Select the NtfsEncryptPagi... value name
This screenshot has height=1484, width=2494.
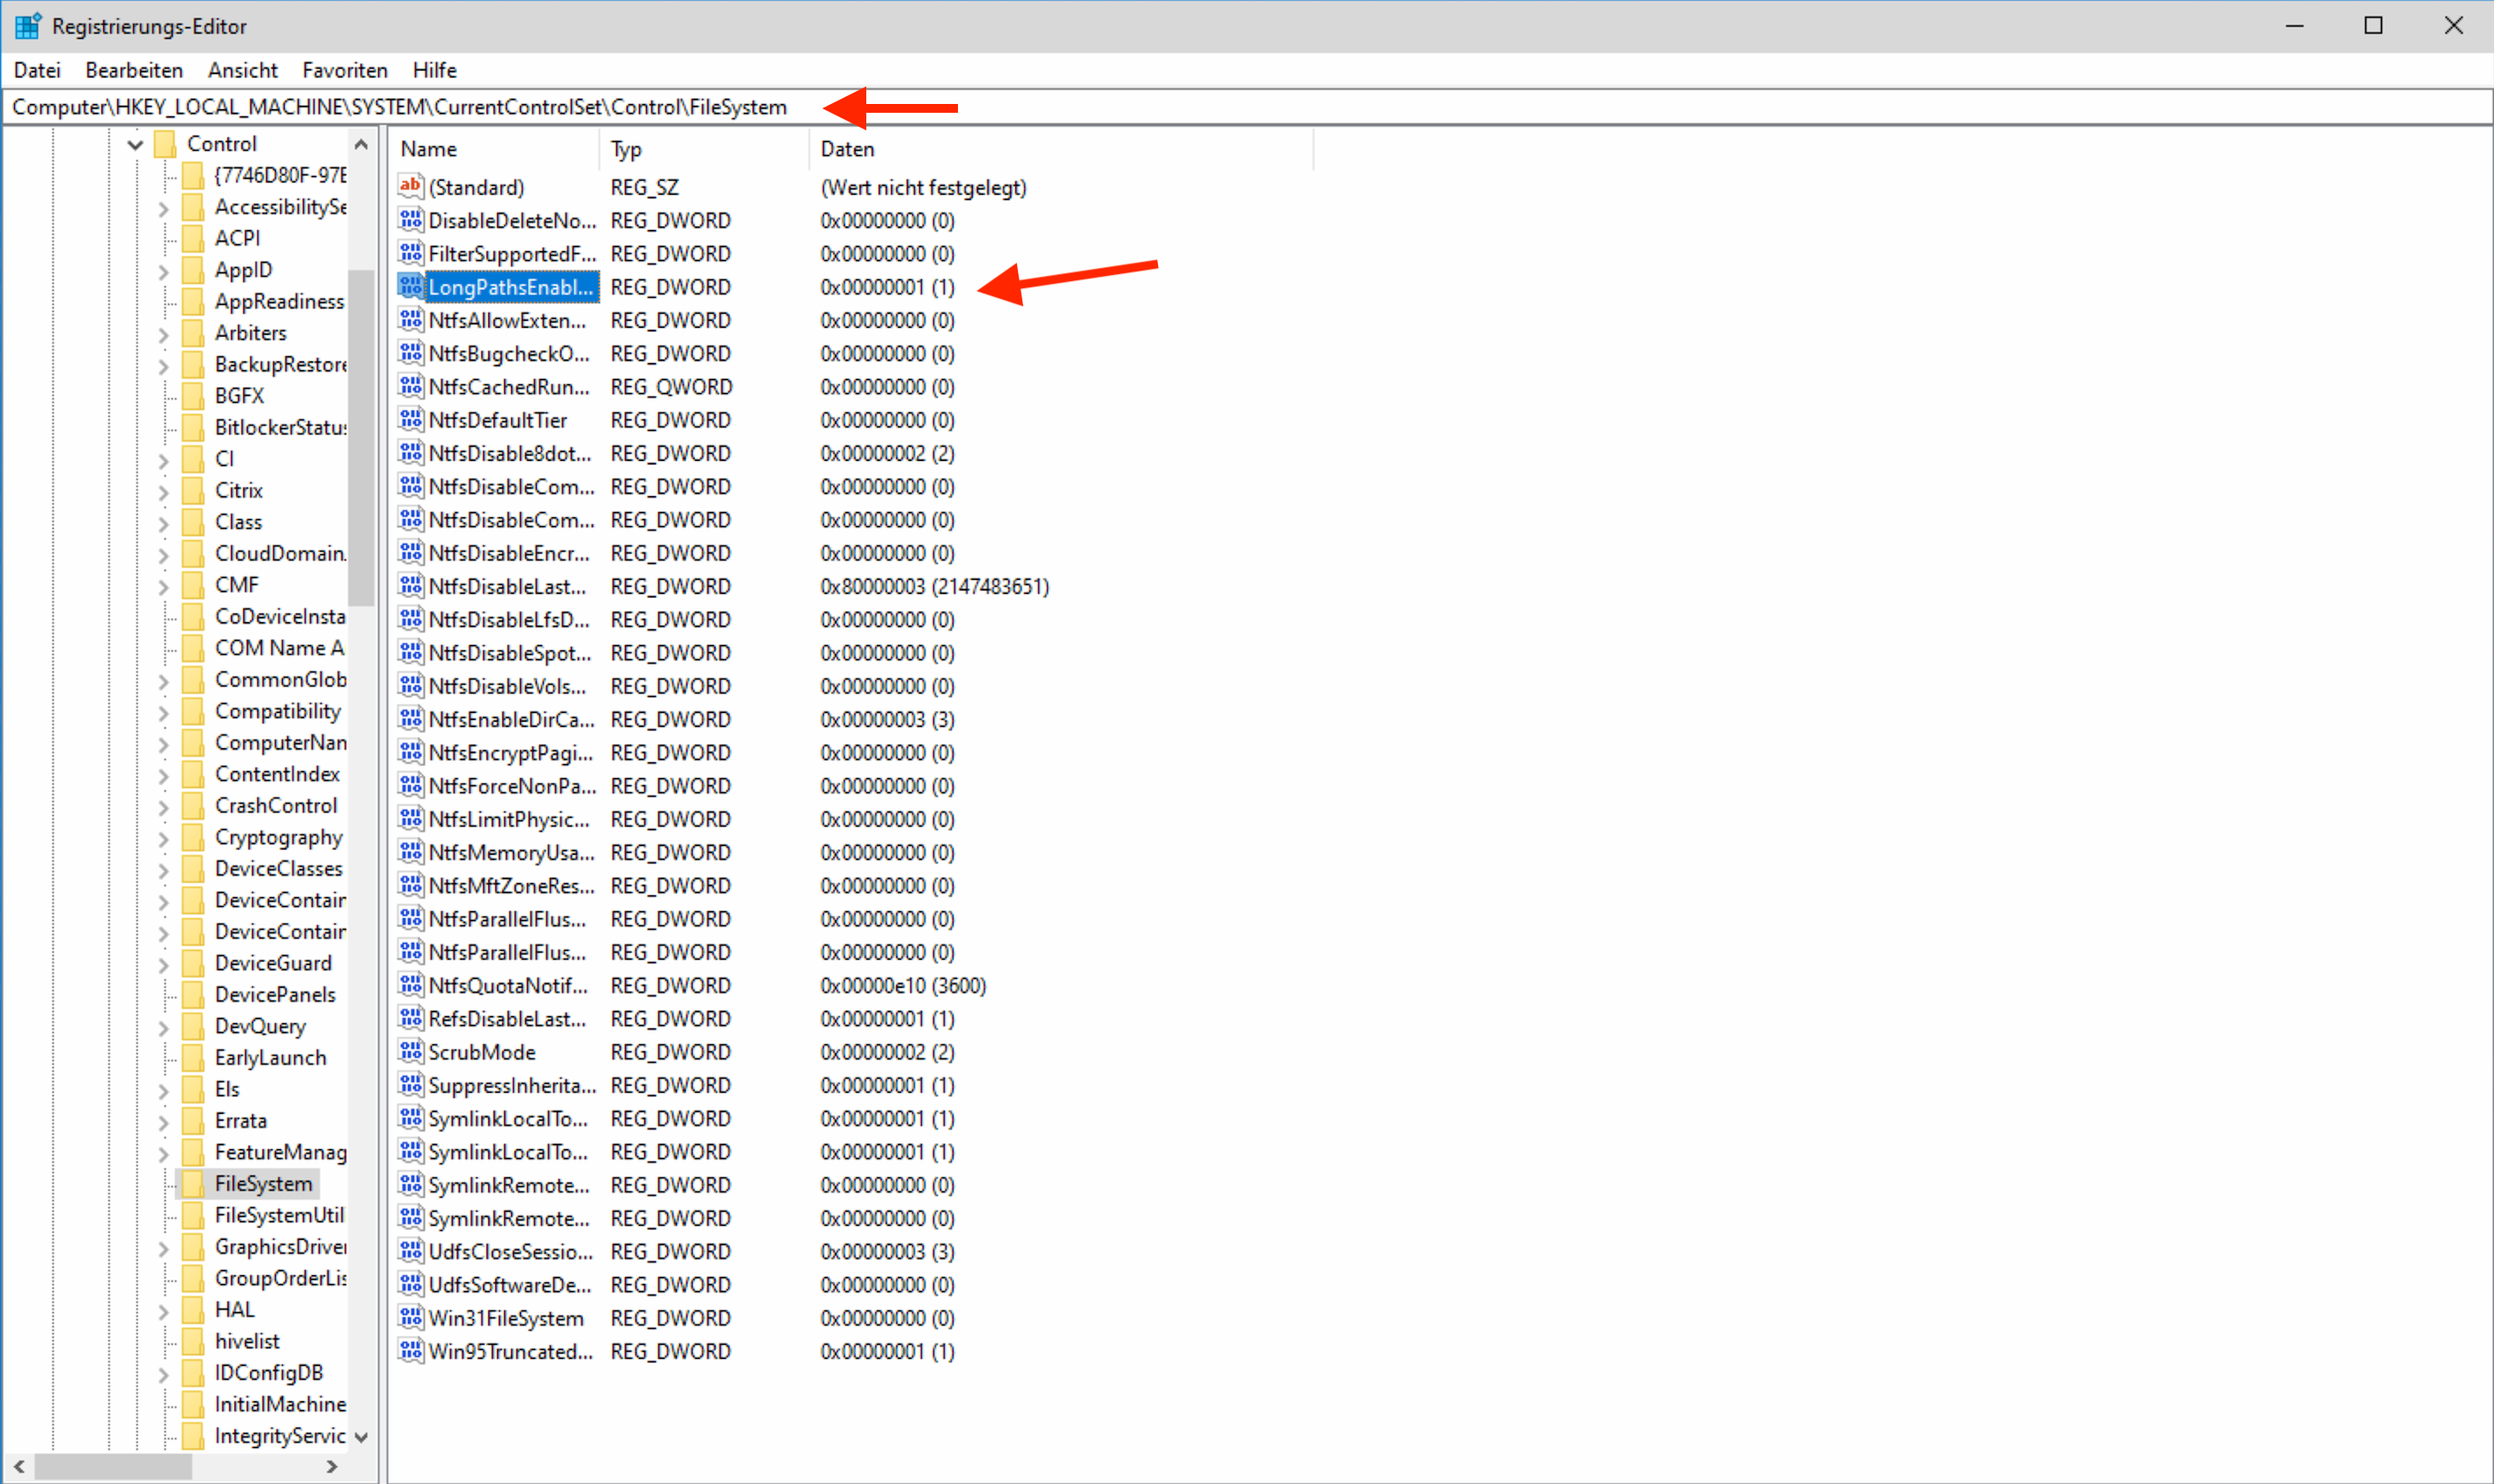[511, 752]
